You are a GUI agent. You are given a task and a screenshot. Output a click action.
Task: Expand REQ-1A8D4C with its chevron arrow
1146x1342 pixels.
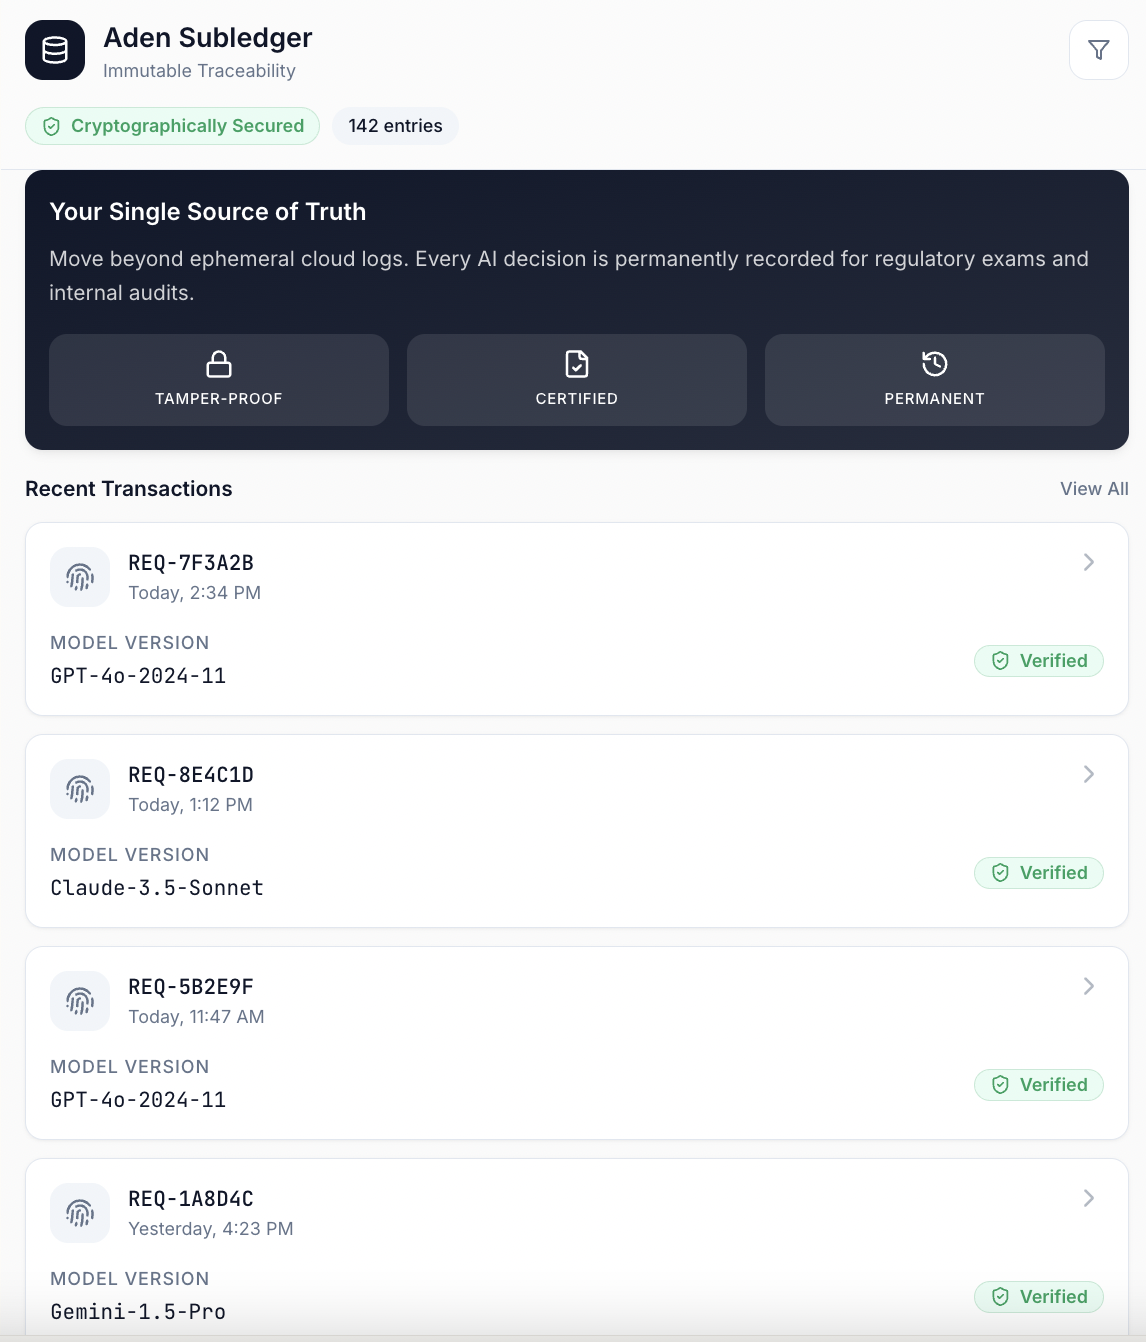(x=1089, y=1198)
